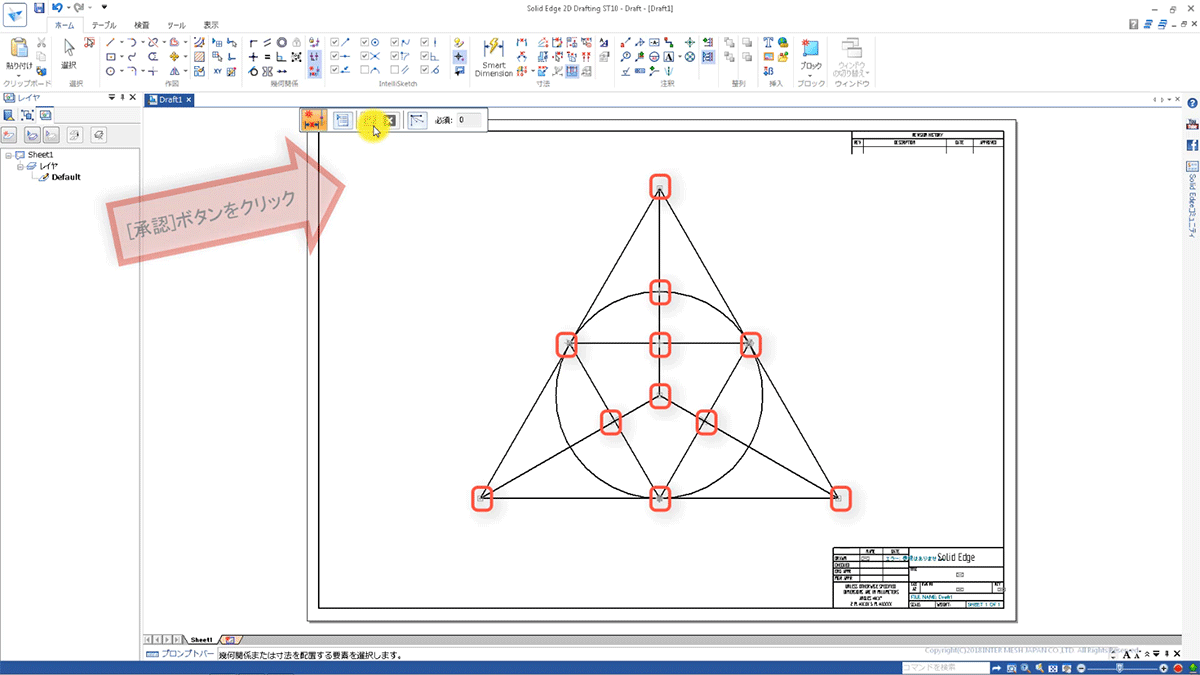Click the cancel X button in command bar
The image size is (1200, 675).
click(x=390, y=120)
